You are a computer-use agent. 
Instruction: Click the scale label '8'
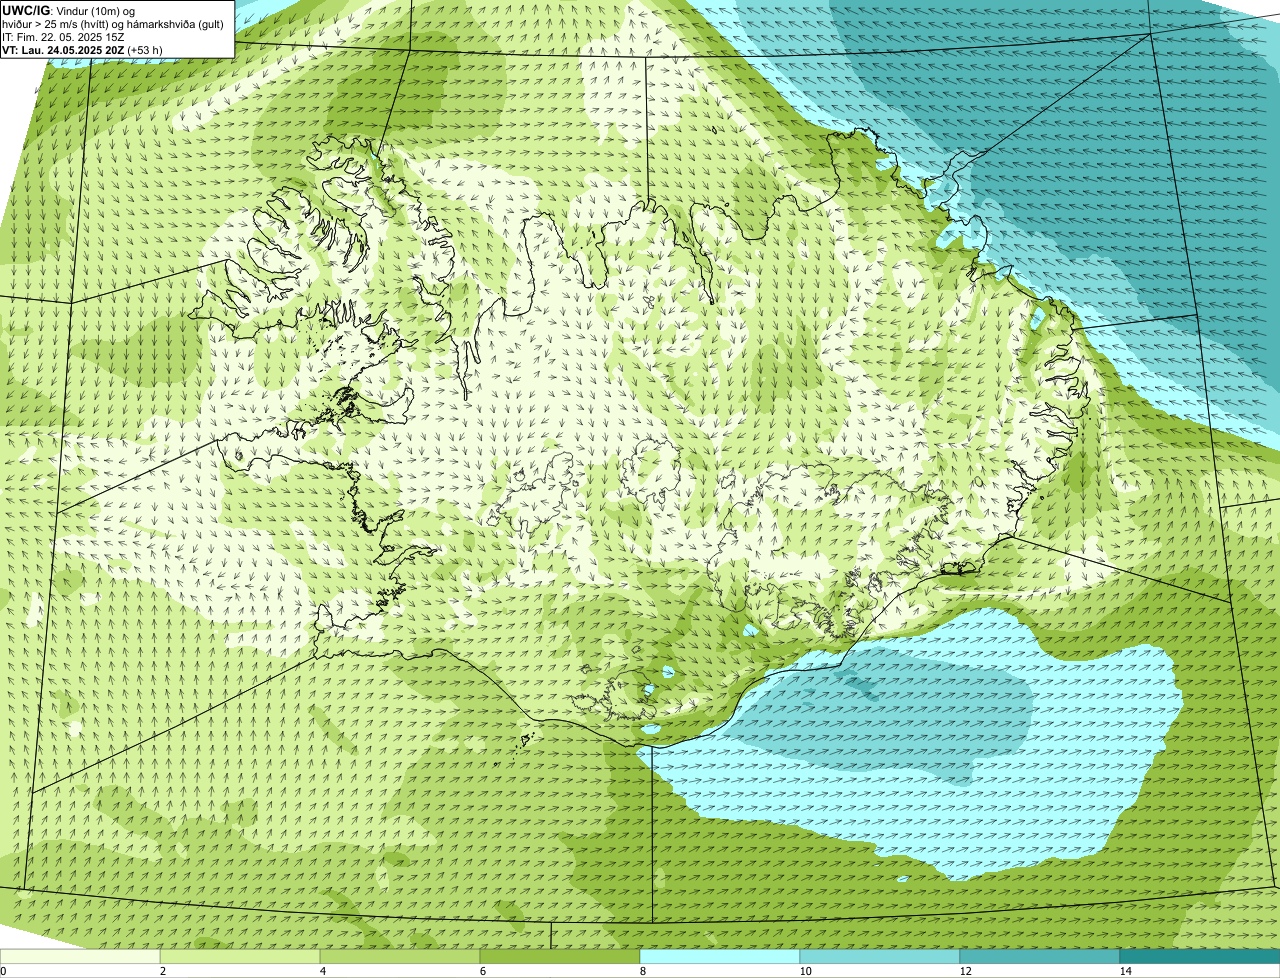click(642, 971)
